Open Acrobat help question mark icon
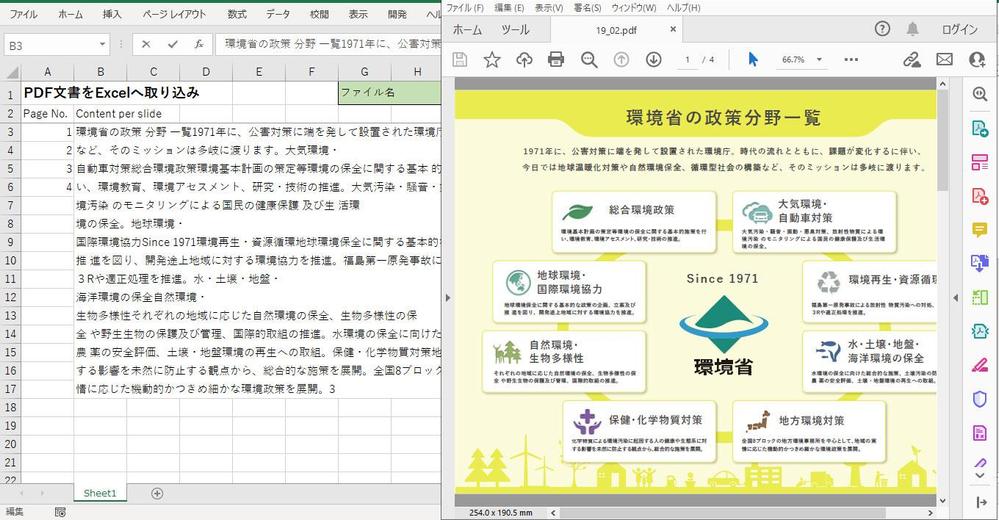Image resolution: width=999 pixels, height=520 pixels. tap(882, 29)
